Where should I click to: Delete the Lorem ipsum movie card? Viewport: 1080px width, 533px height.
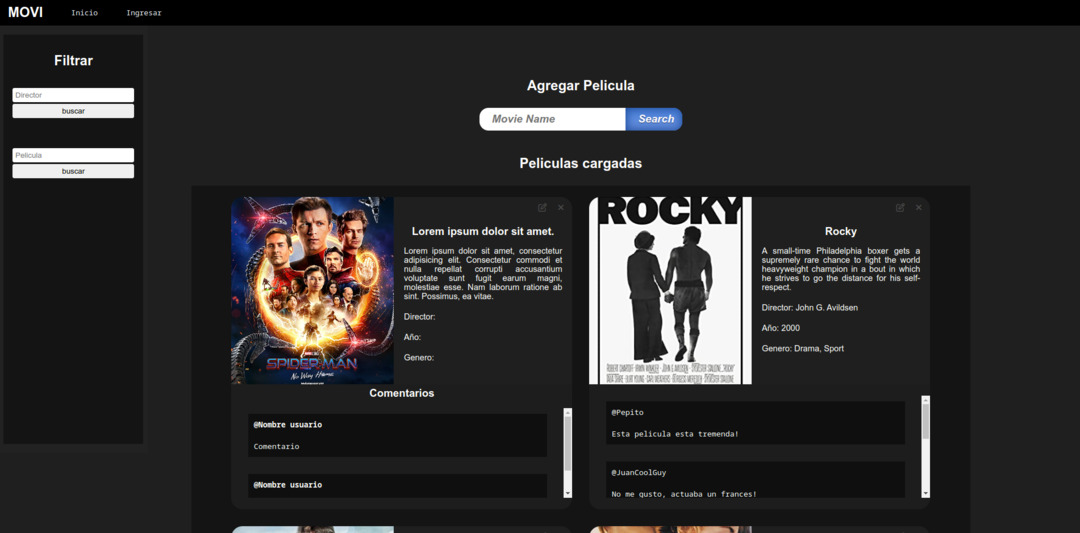[x=561, y=207]
